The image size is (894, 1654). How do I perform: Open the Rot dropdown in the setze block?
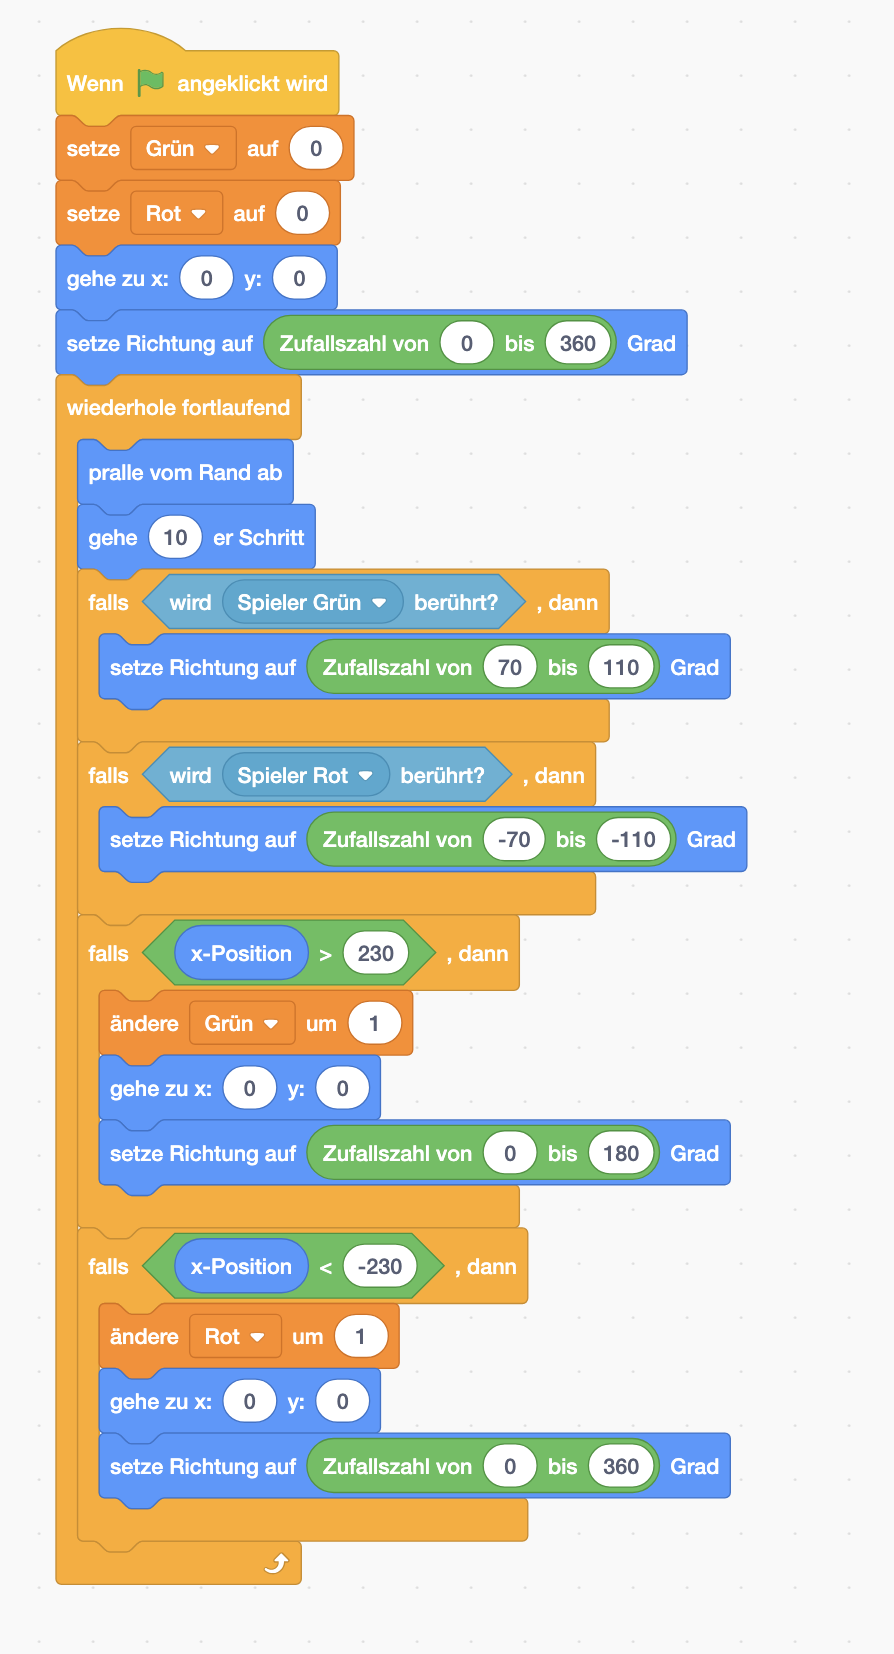point(176,214)
